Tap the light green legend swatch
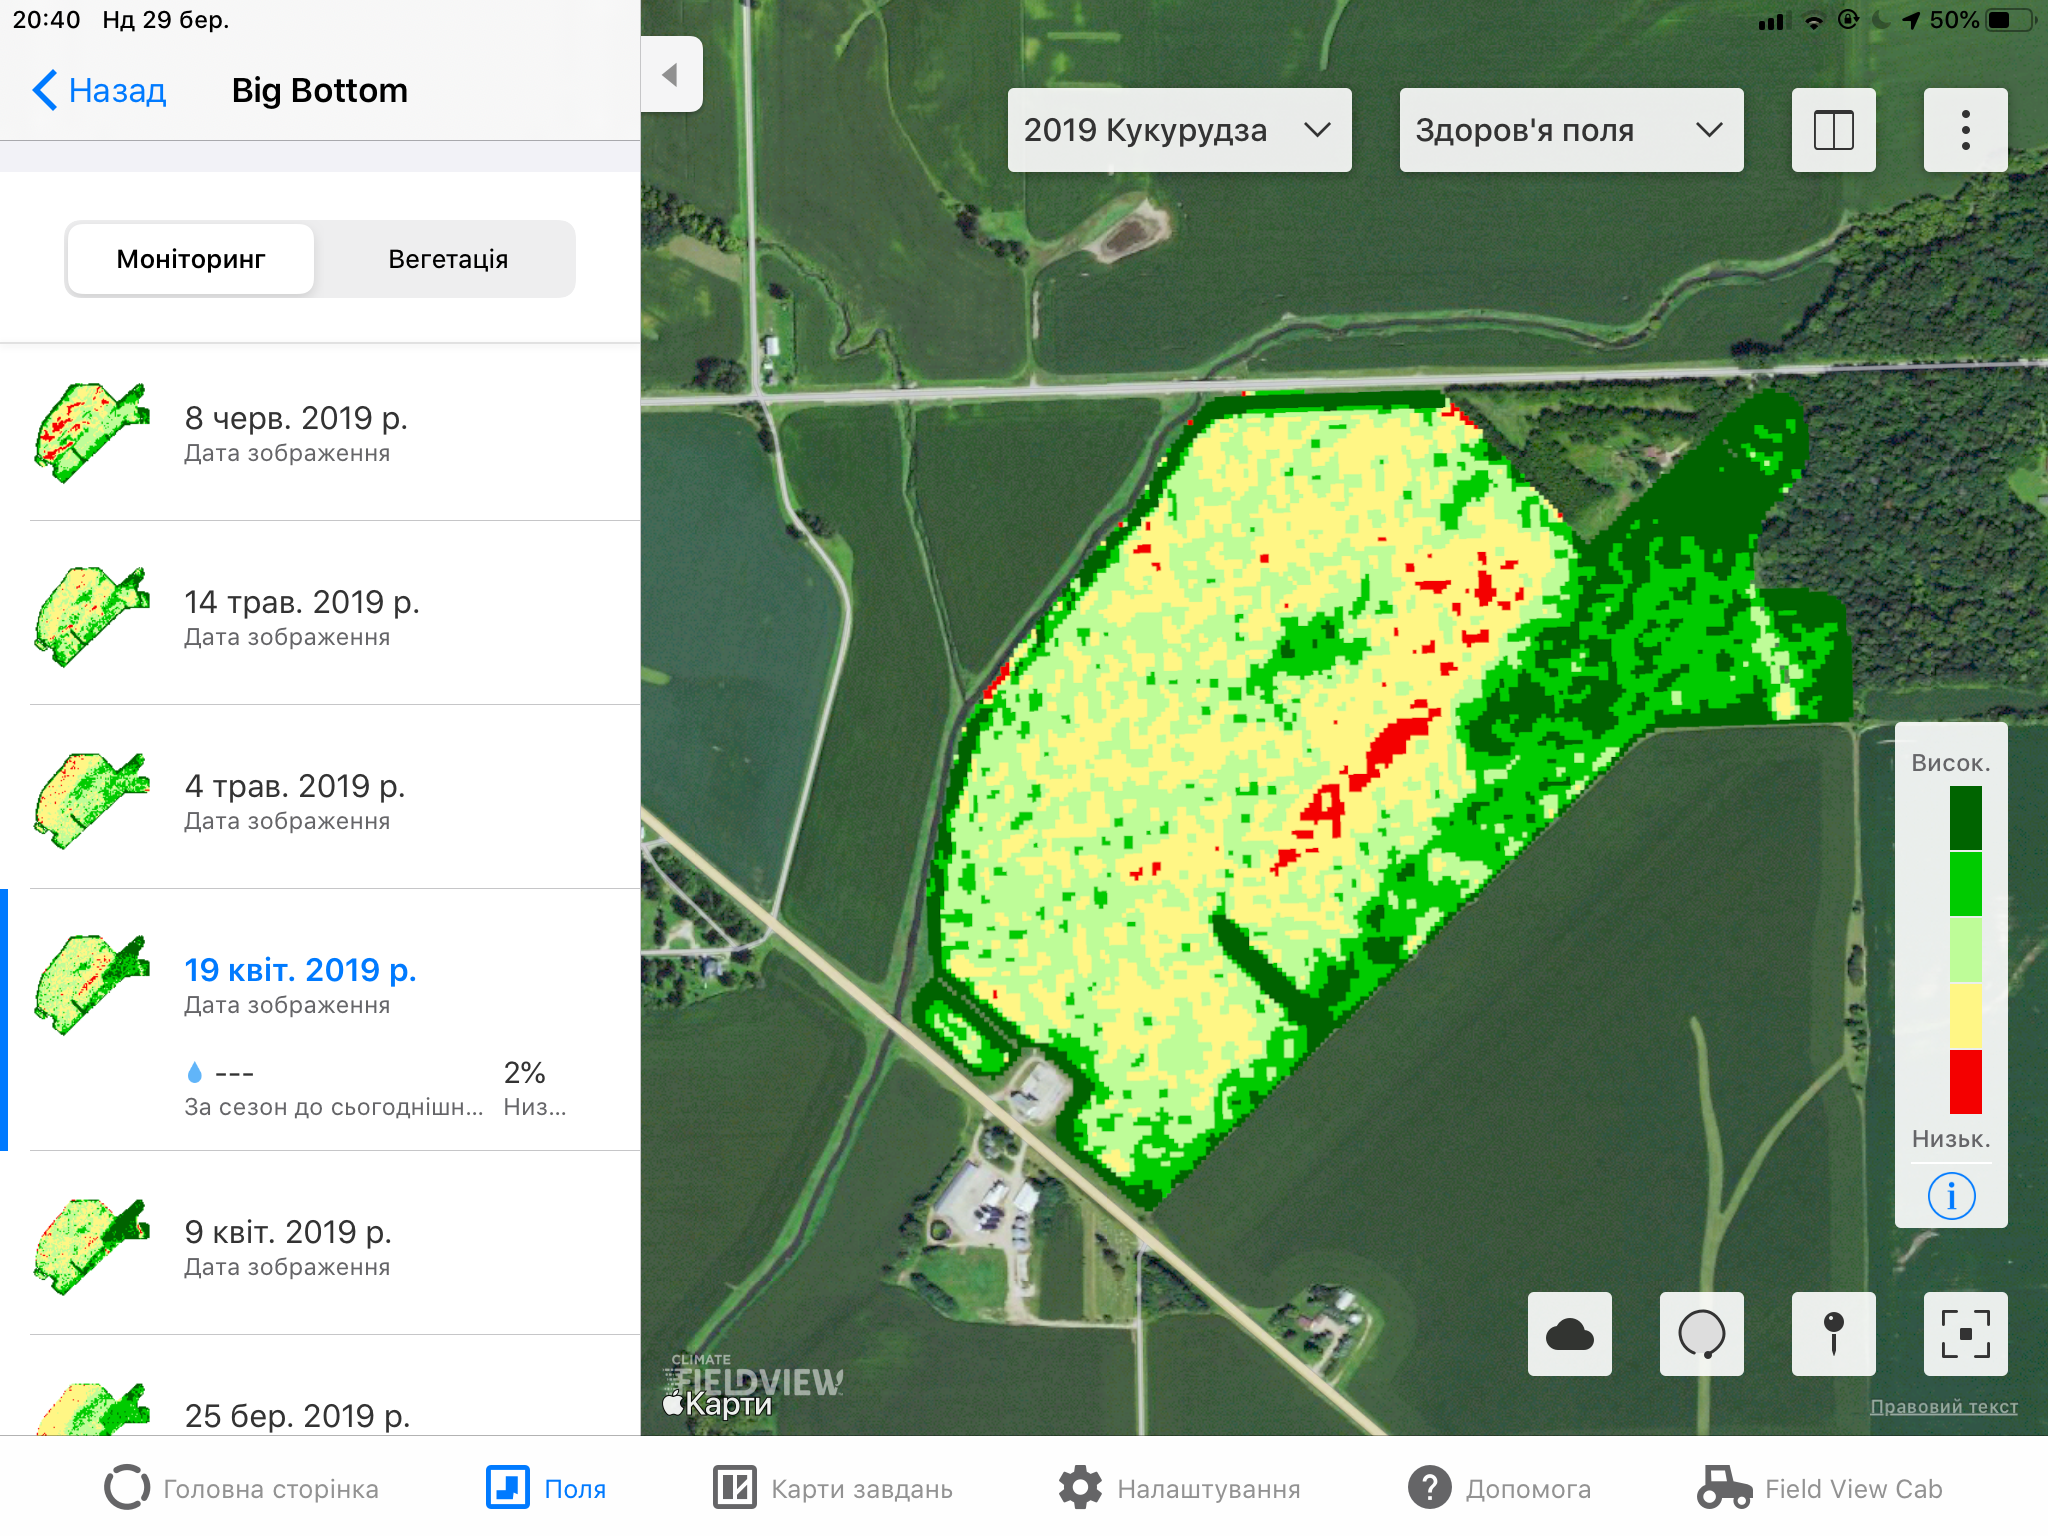 (x=1965, y=949)
